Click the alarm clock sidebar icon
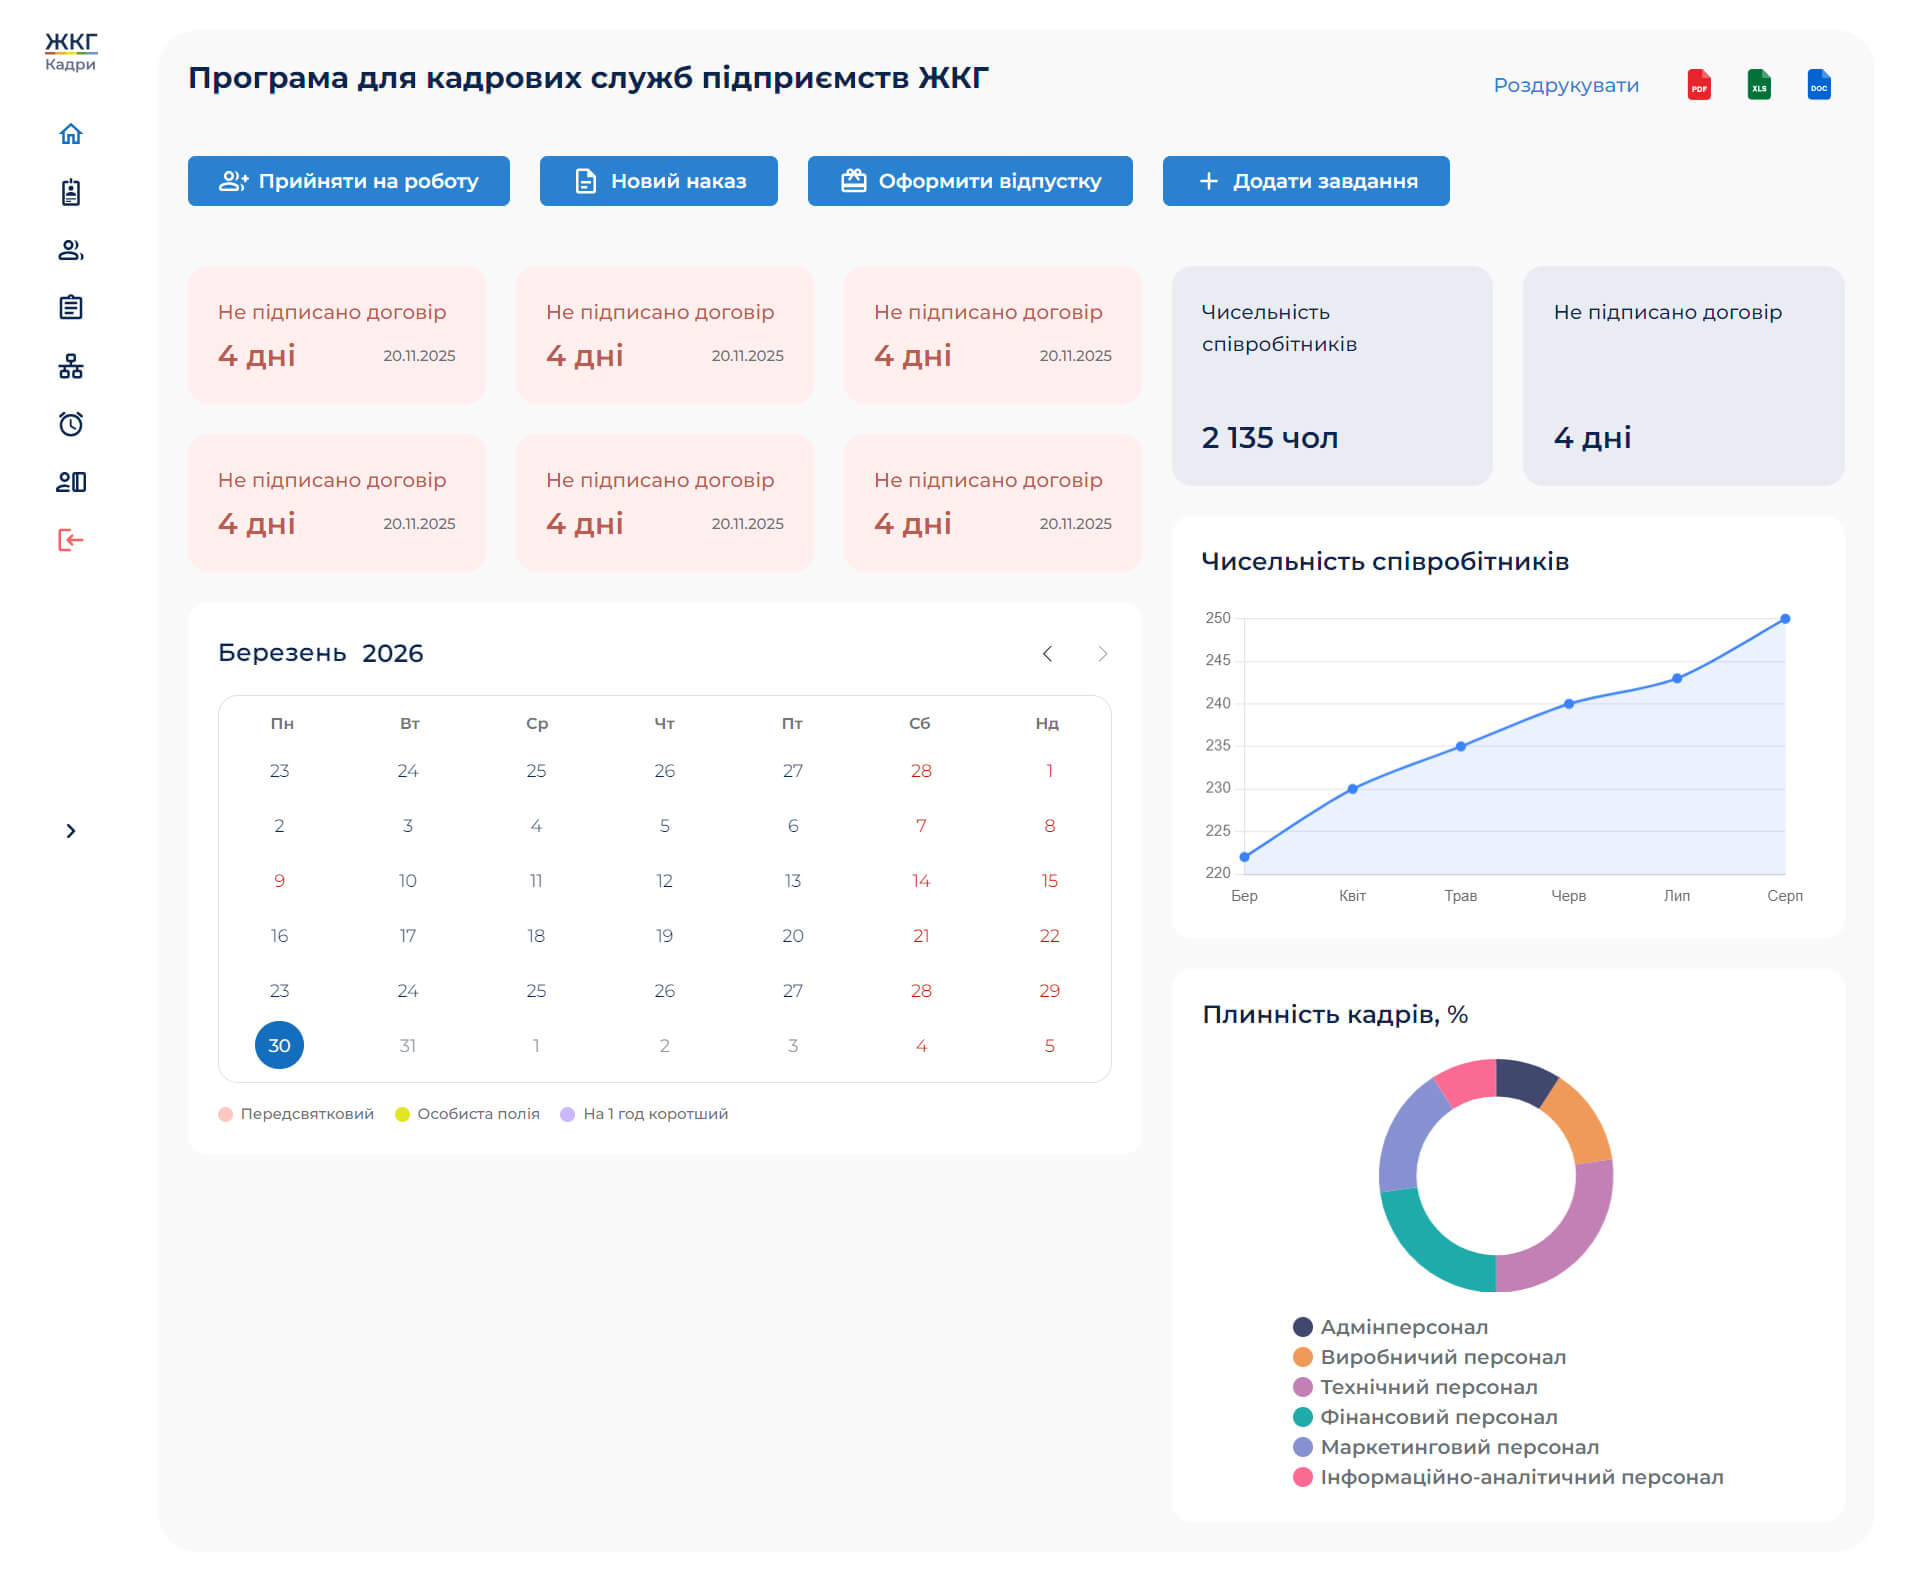1920x1582 pixels. 70,424
